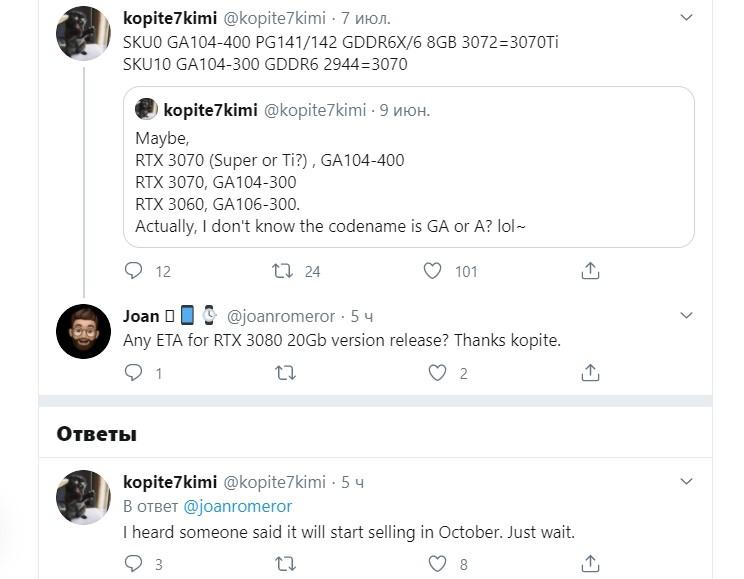Open Joan's profile name link
744x579 pixels.
141,316
